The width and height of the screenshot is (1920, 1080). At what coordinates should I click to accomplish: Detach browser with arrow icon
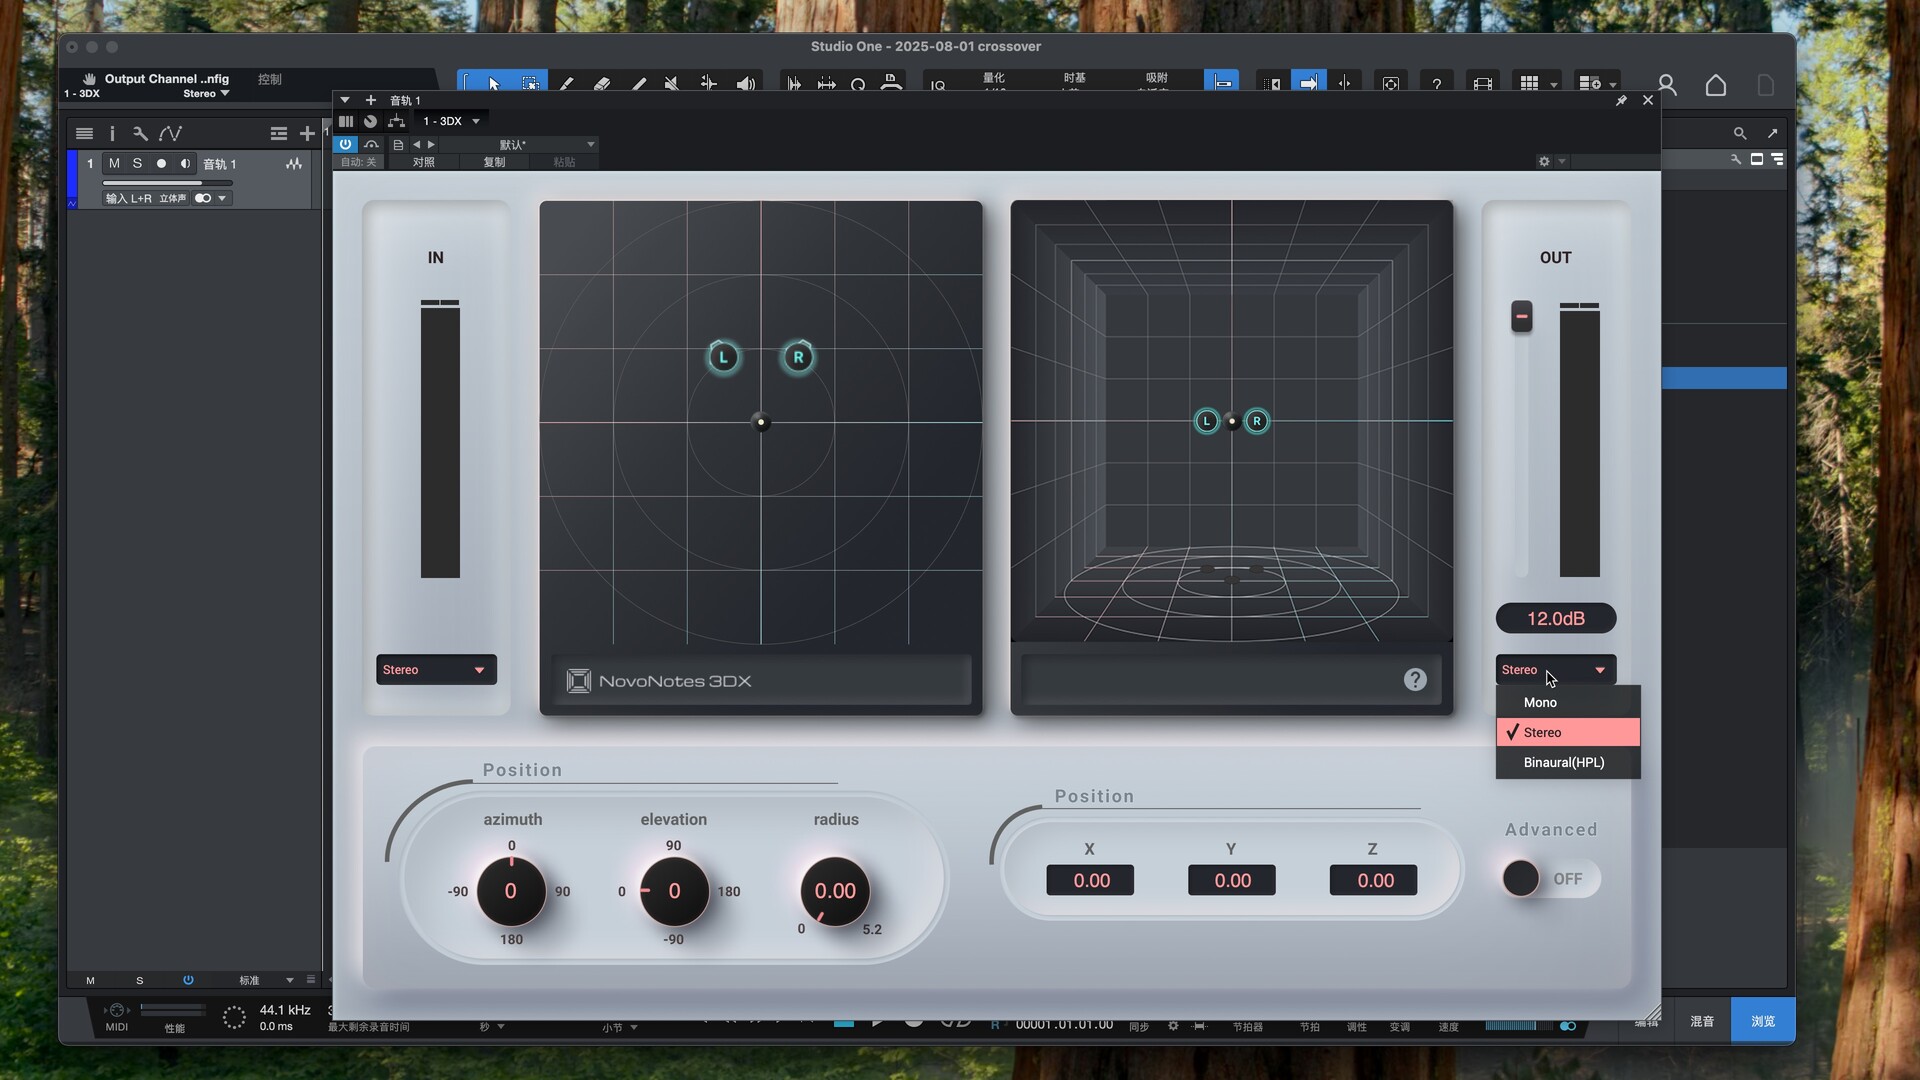click(1772, 133)
